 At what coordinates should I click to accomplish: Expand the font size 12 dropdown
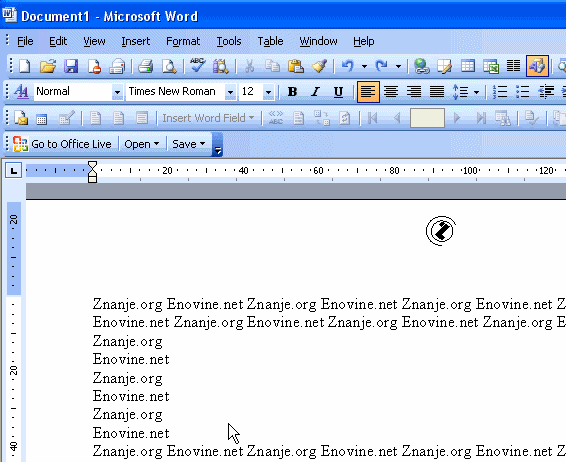[268, 92]
